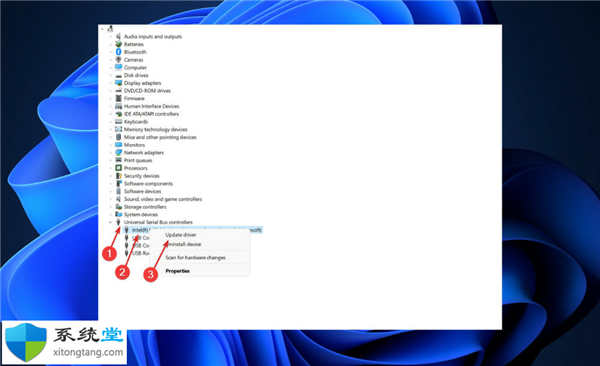Image resolution: width=600 pixels, height=366 pixels.
Task: Click the Memory technology devices icon
Action: tap(119, 129)
